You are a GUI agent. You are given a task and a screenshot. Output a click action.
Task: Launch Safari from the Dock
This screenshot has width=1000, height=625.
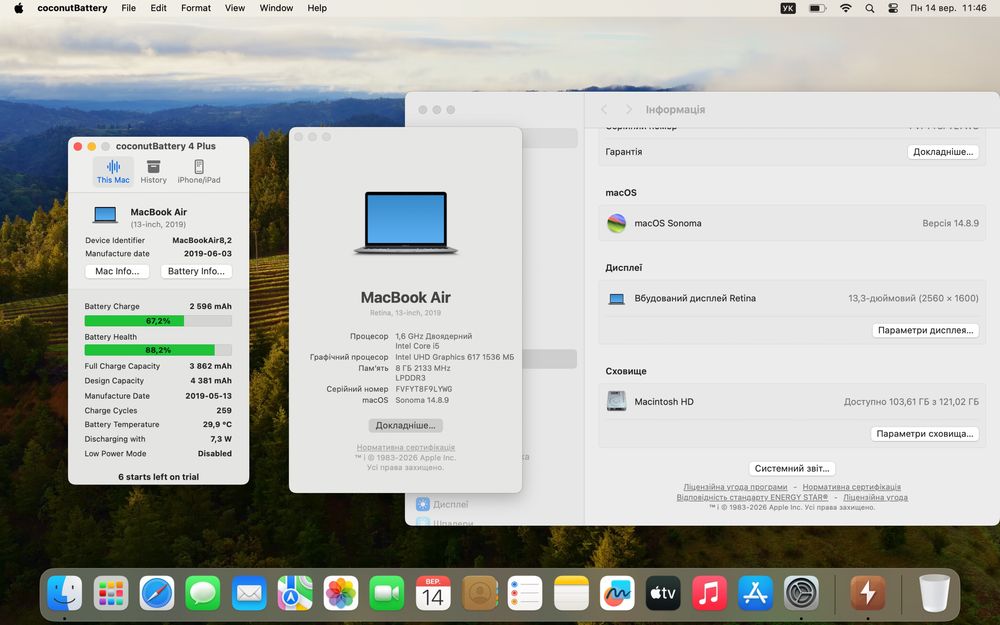point(157,593)
